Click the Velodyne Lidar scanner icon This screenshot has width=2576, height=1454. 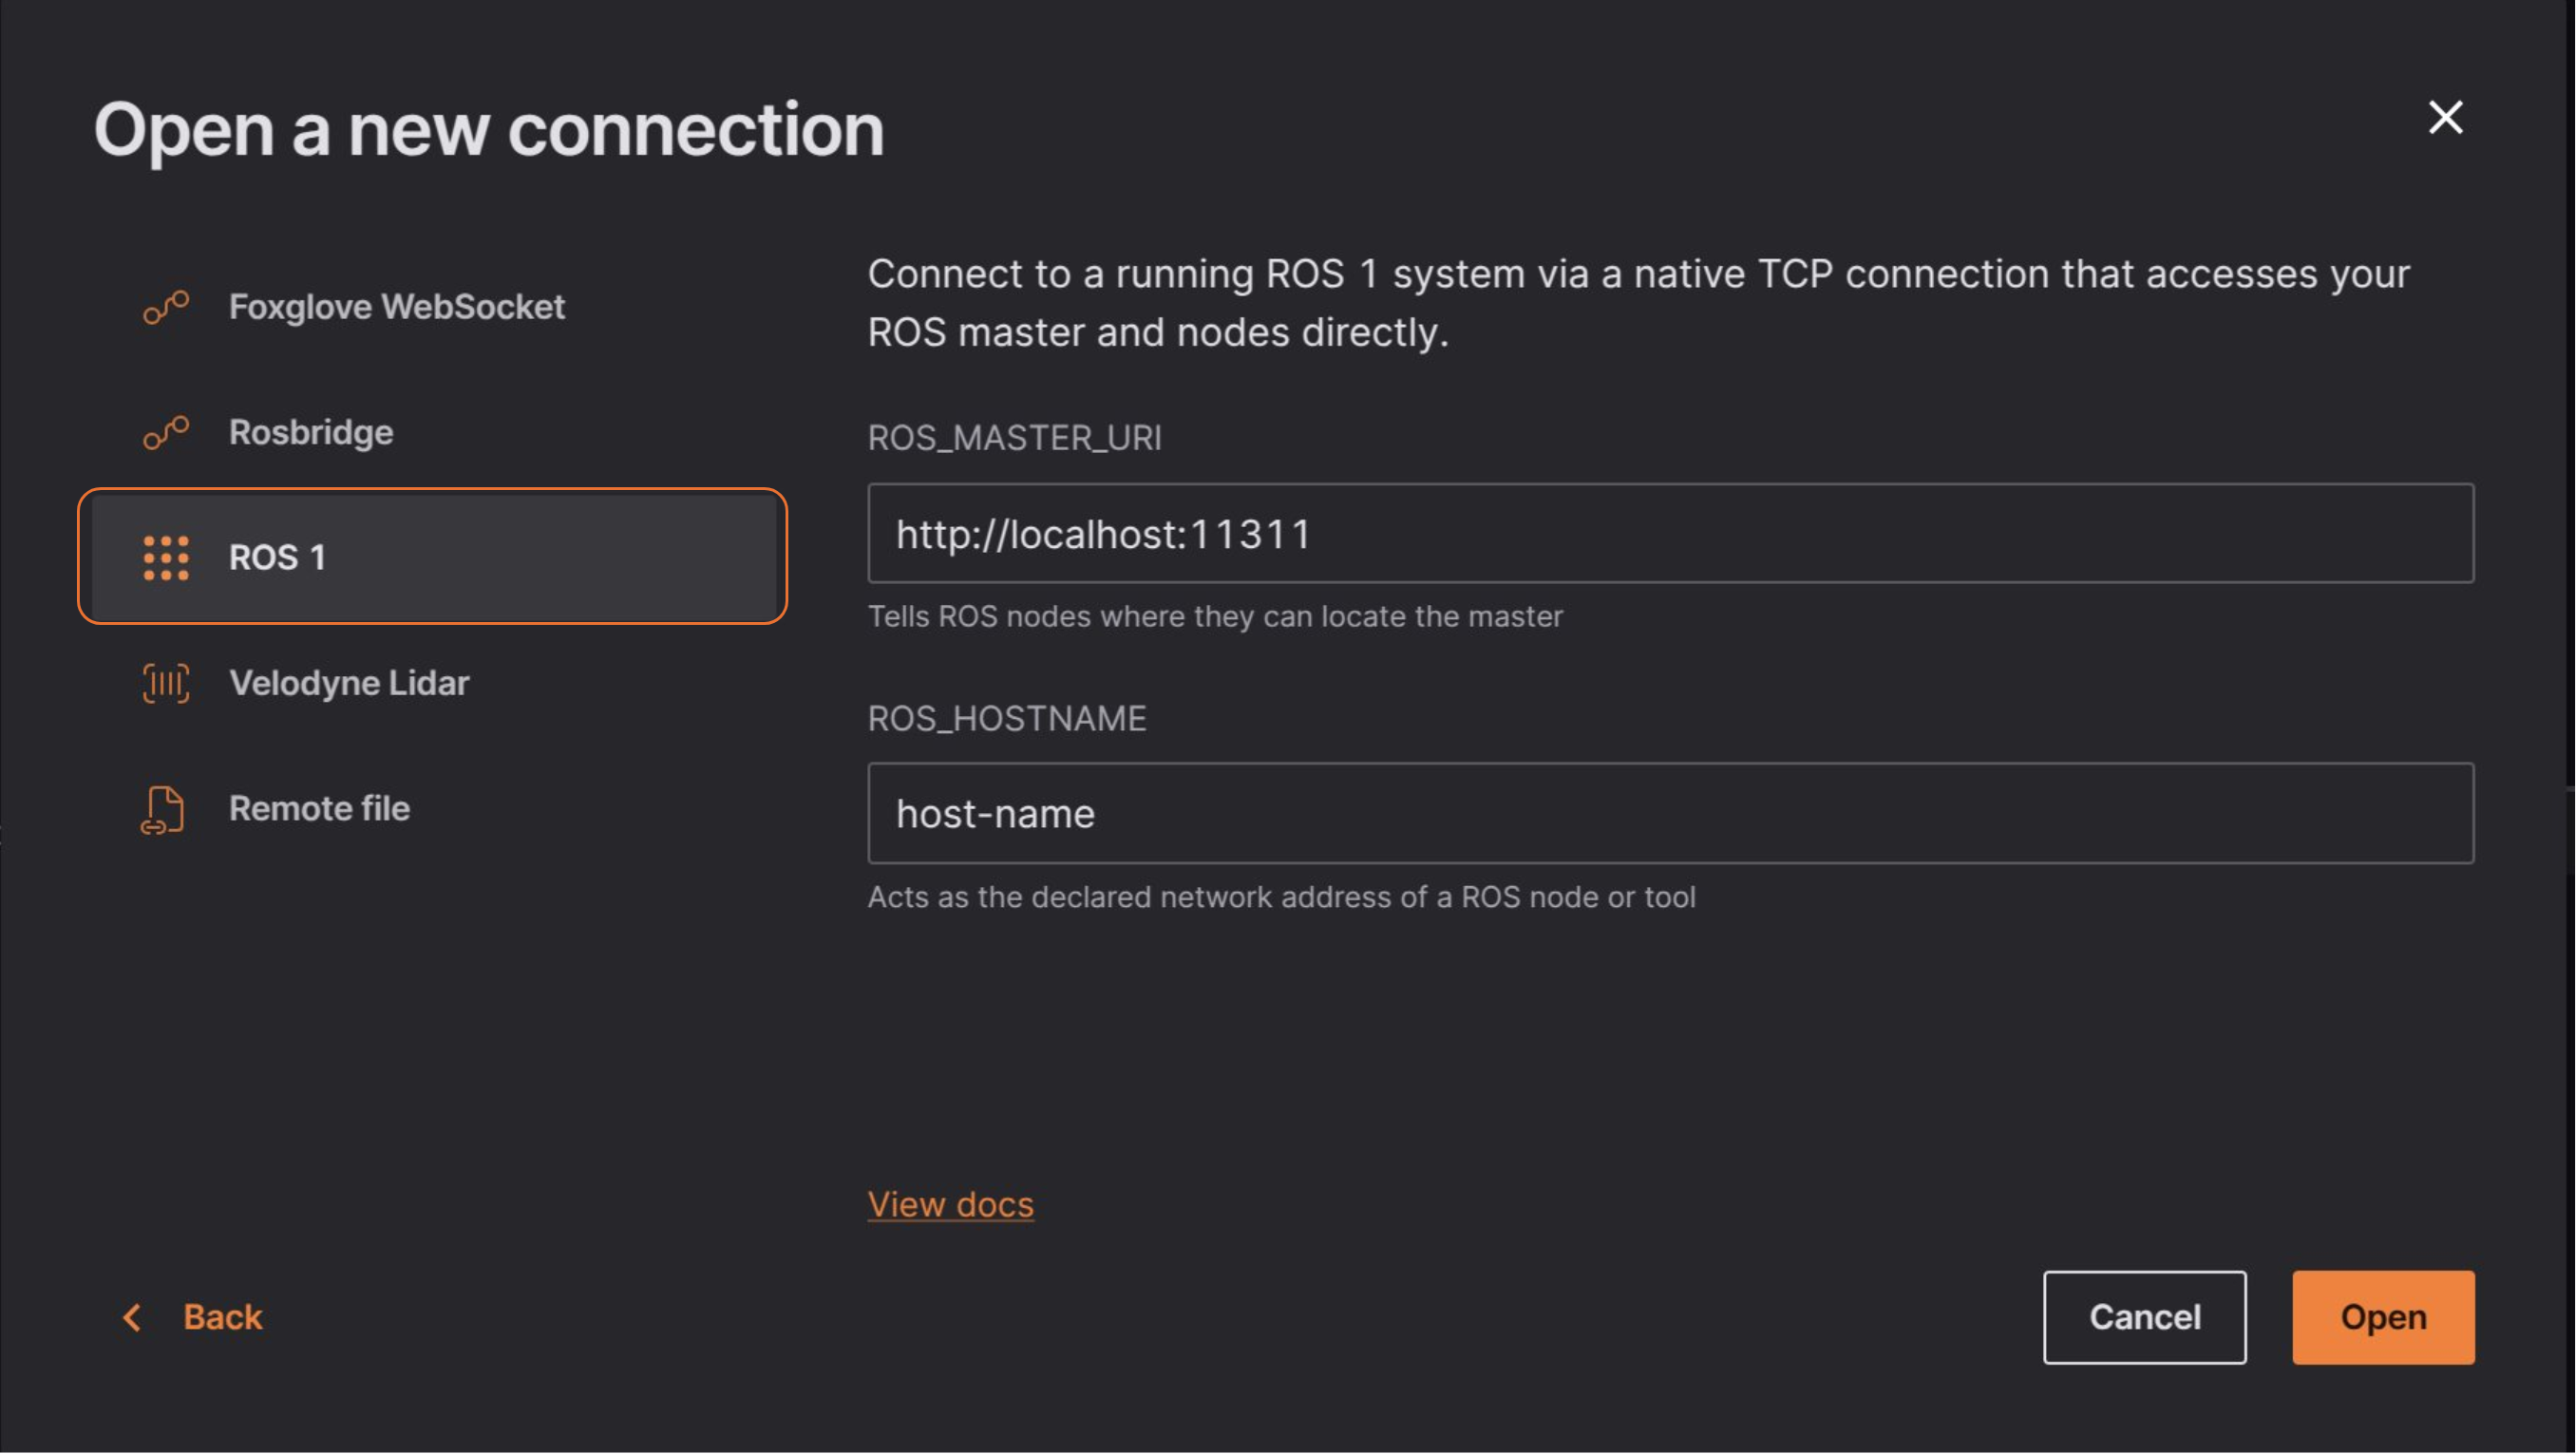166,684
